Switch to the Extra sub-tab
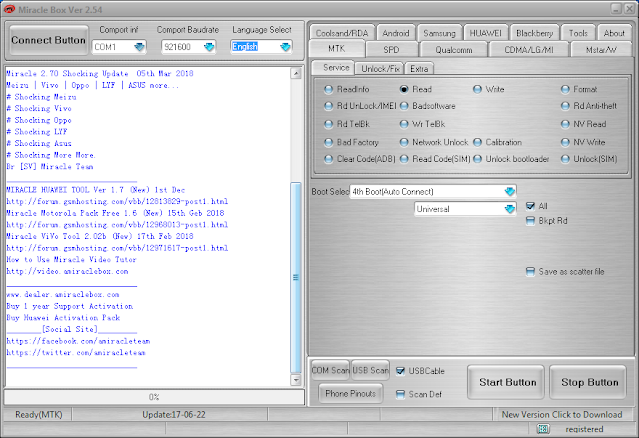639x438 pixels. (x=419, y=68)
